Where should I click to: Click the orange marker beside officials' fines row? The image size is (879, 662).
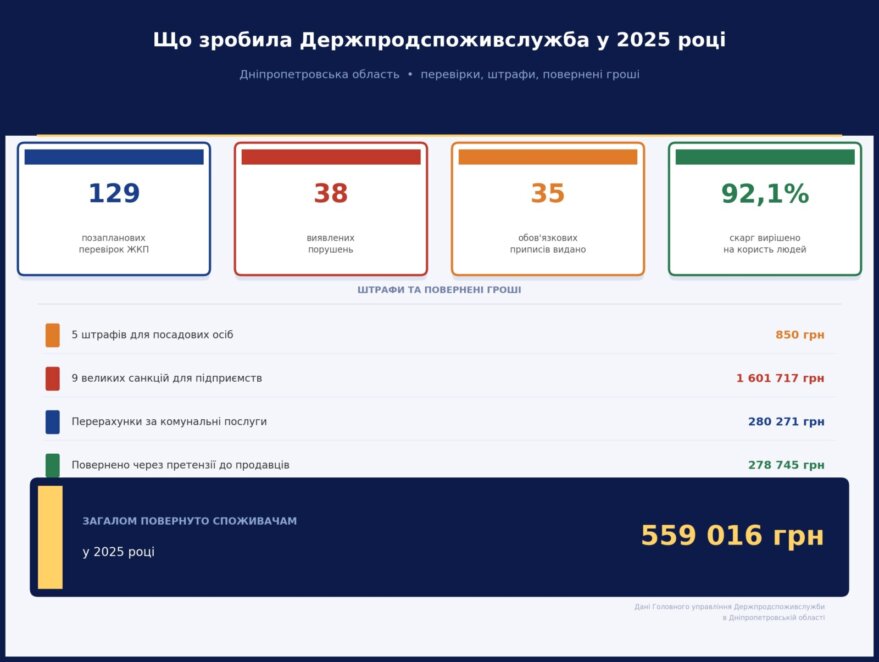click(x=52, y=335)
